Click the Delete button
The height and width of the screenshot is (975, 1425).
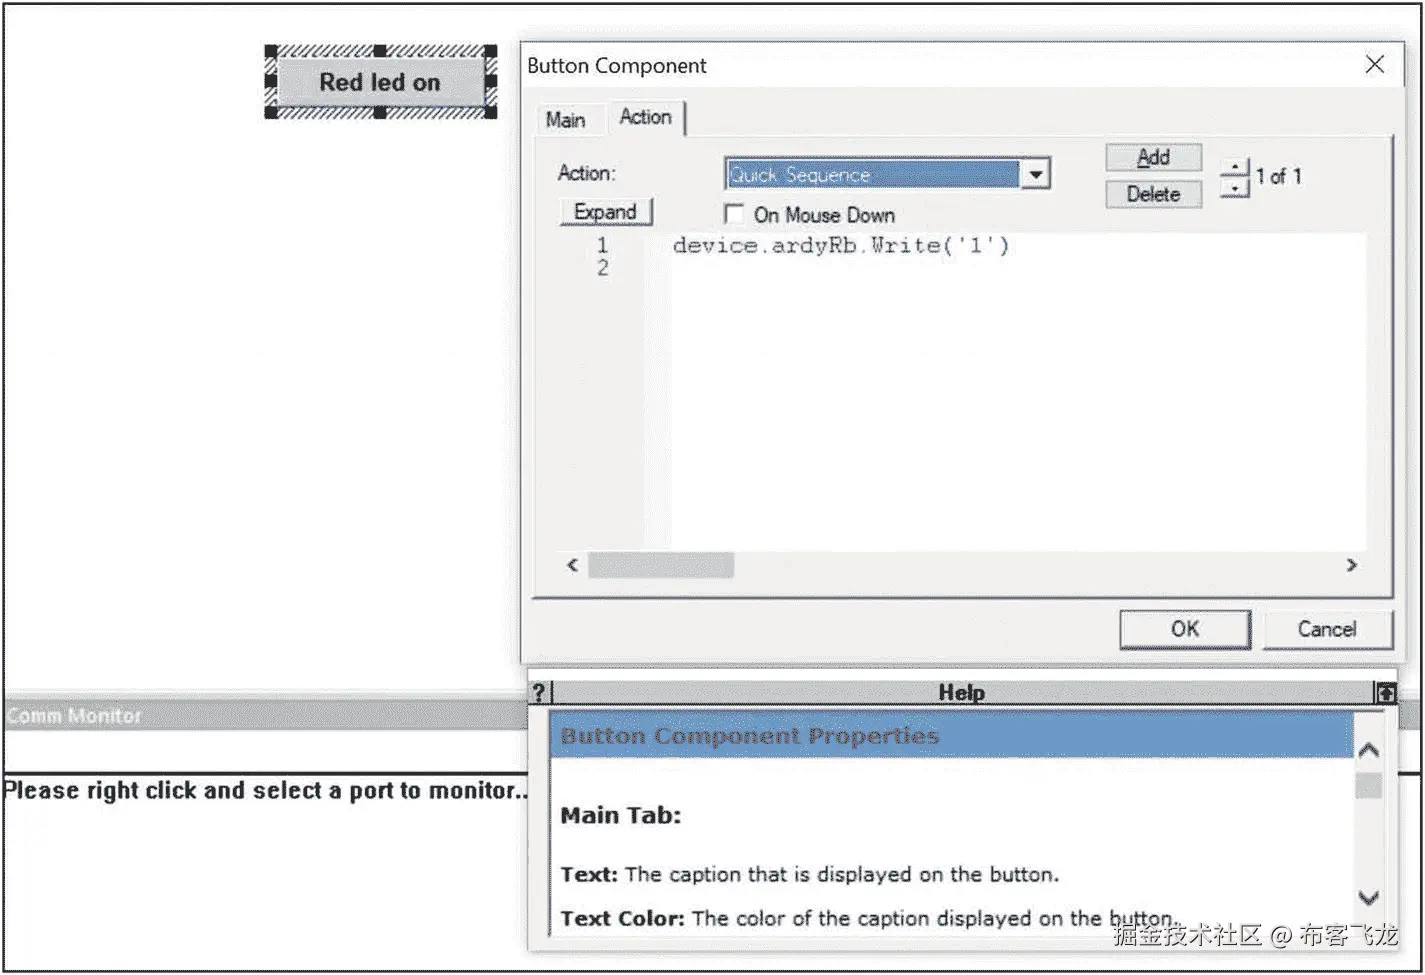click(1153, 194)
